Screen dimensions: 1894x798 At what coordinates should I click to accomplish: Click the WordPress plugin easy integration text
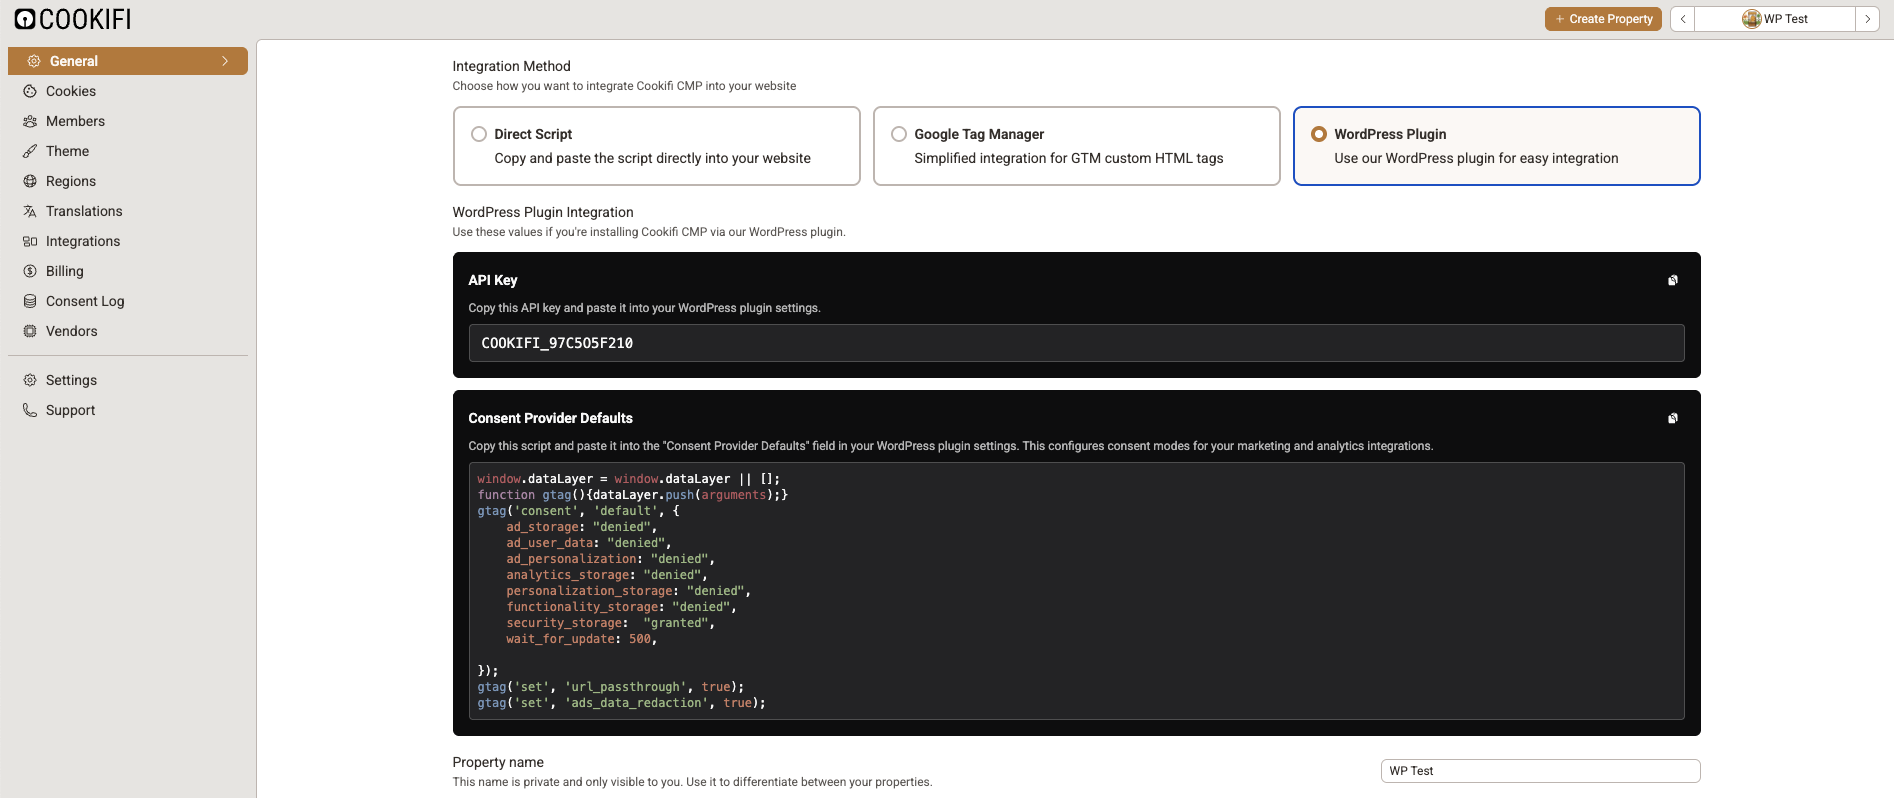coord(1476,158)
